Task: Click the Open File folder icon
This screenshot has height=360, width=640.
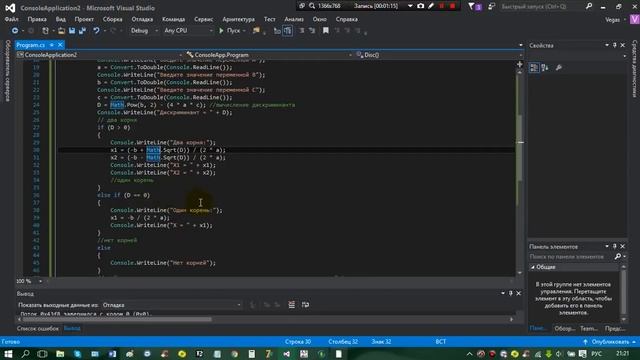Action: tap(61, 31)
